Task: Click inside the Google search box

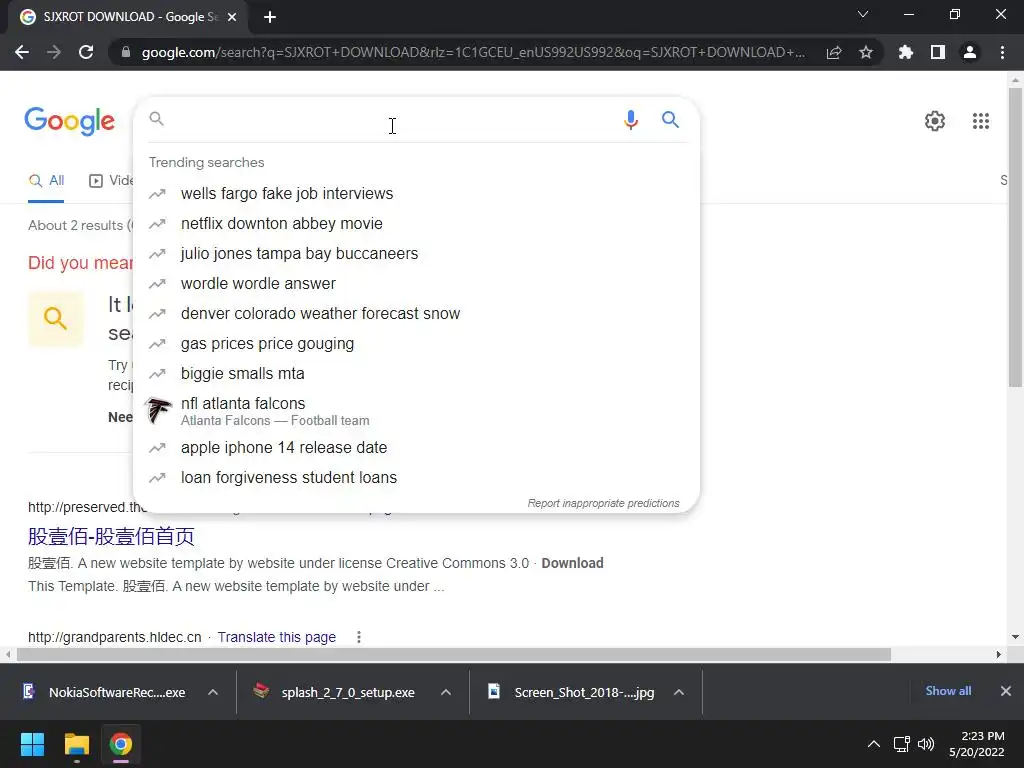Action: tap(392, 120)
